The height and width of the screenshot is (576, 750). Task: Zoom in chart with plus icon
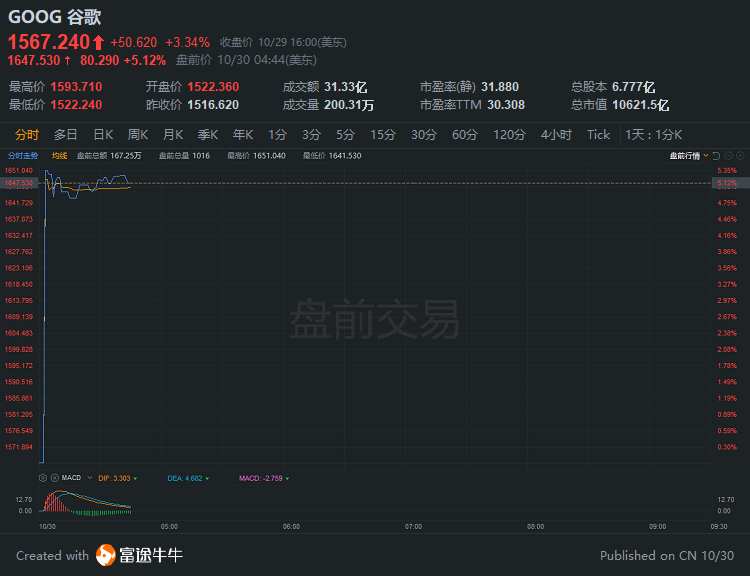740,155
